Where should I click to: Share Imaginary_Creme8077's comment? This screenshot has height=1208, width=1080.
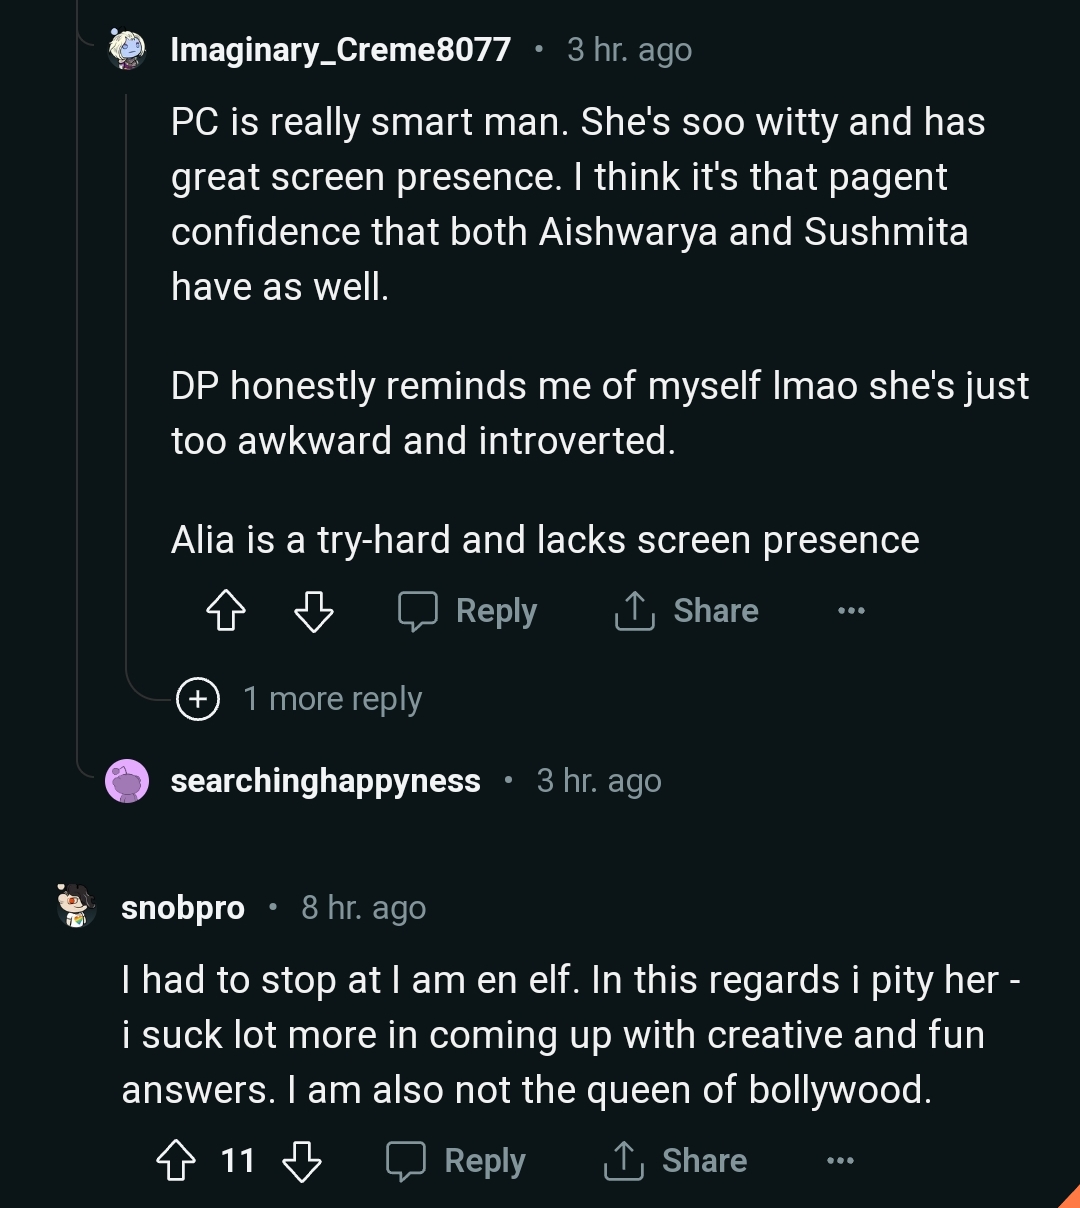coord(687,611)
